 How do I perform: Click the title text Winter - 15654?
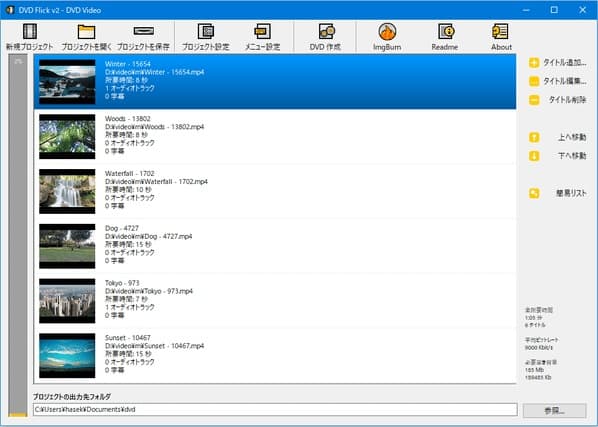(x=128, y=64)
